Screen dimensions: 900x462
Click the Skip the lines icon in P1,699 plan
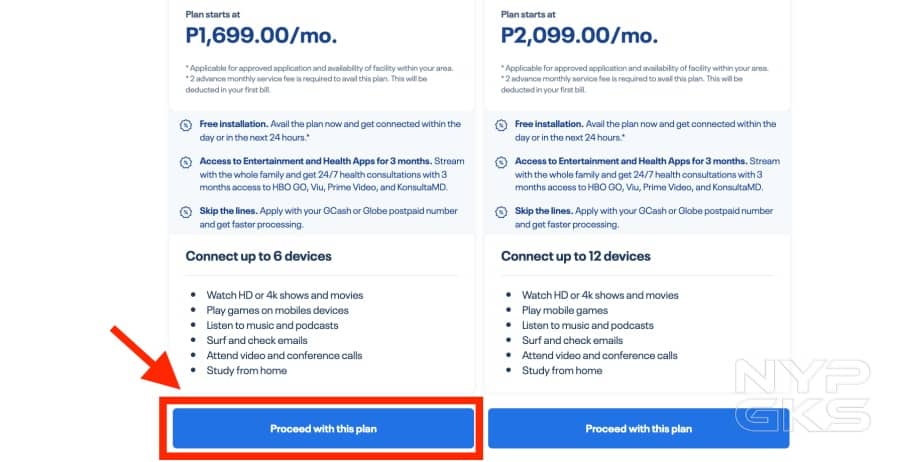tap(185, 212)
